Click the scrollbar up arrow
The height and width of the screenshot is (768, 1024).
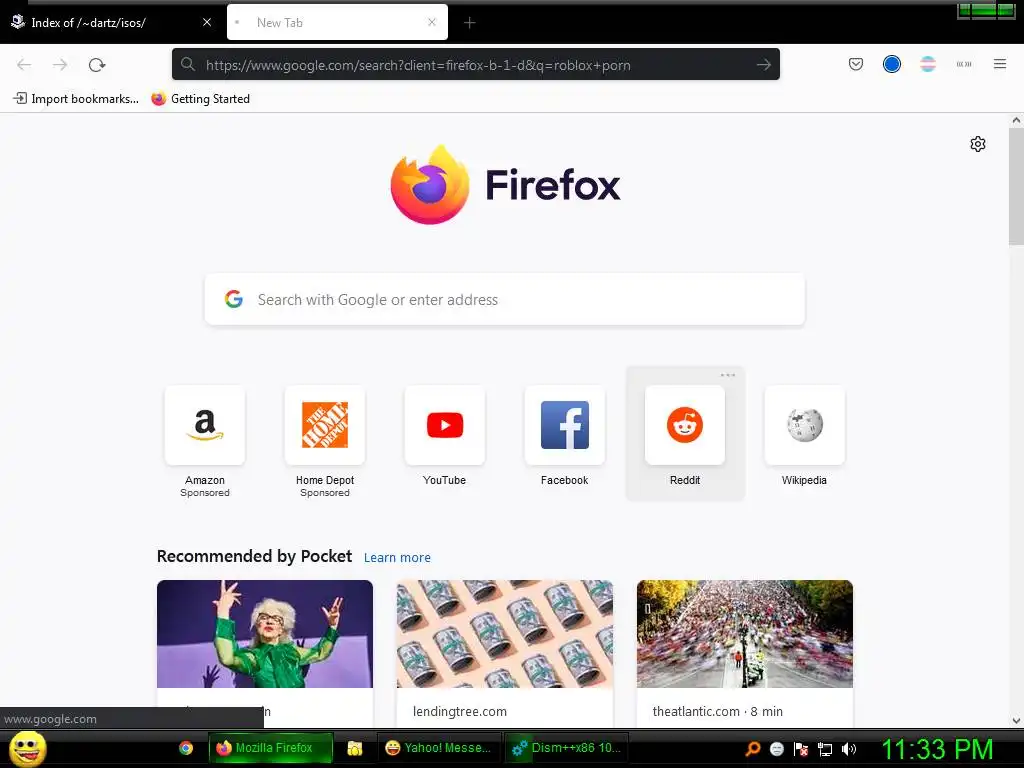(x=1016, y=121)
